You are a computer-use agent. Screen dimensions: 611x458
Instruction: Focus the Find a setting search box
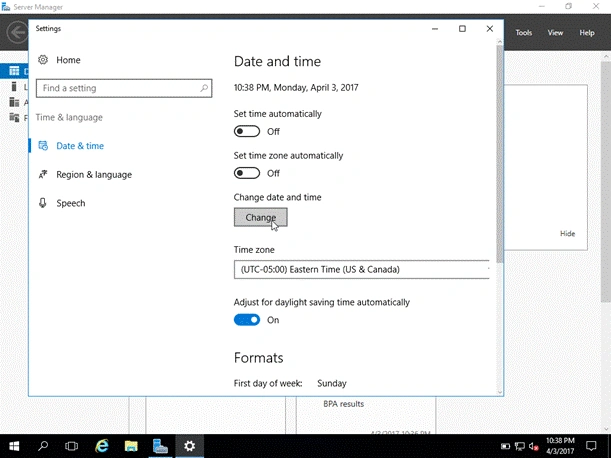pos(124,88)
